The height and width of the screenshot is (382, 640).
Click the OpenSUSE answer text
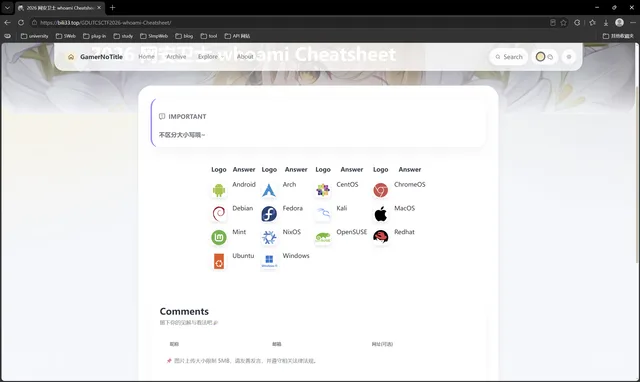click(351, 232)
